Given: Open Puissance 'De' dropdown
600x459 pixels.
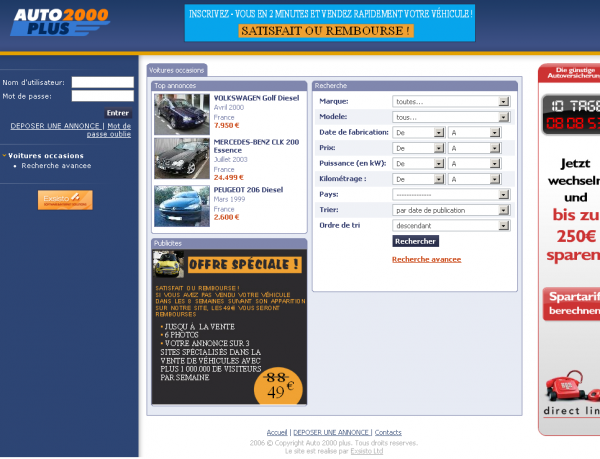Looking at the screenshot, I should pyautogui.click(x=418, y=164).
